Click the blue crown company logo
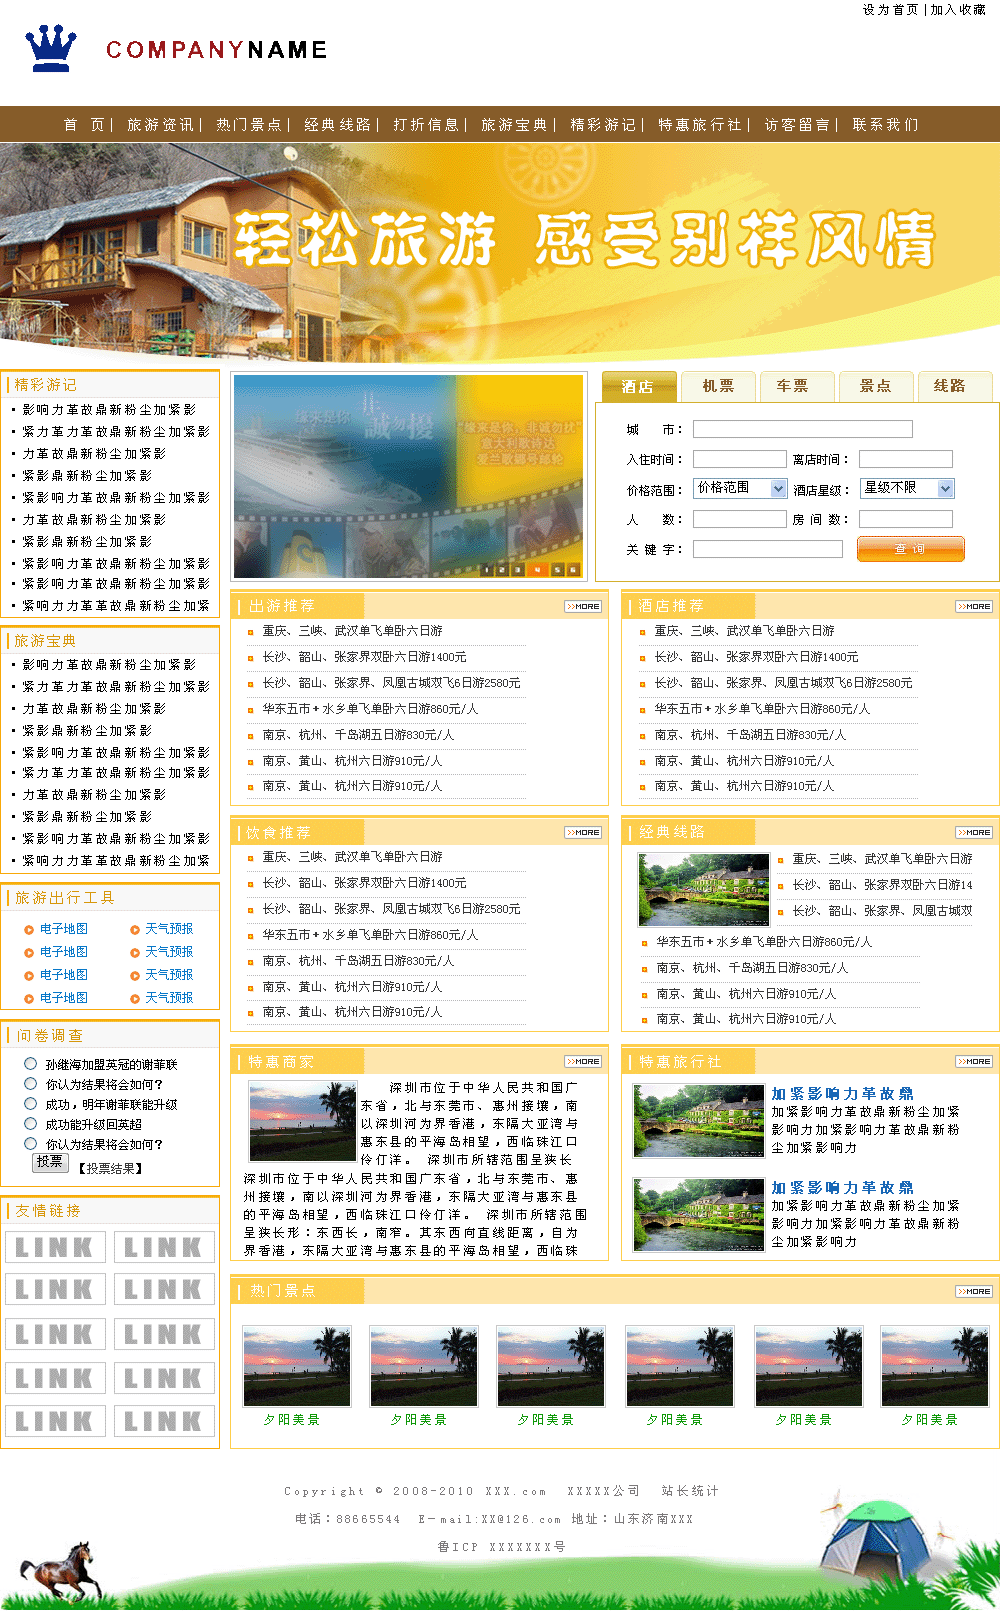The image size is (1000, 1611). click(51, 49)
